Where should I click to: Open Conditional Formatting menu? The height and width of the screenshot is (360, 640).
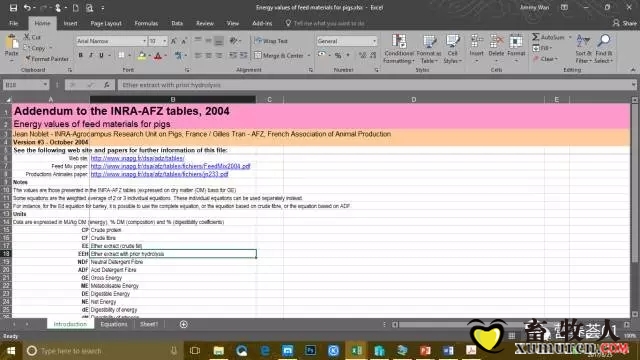(x=399, y=49)
